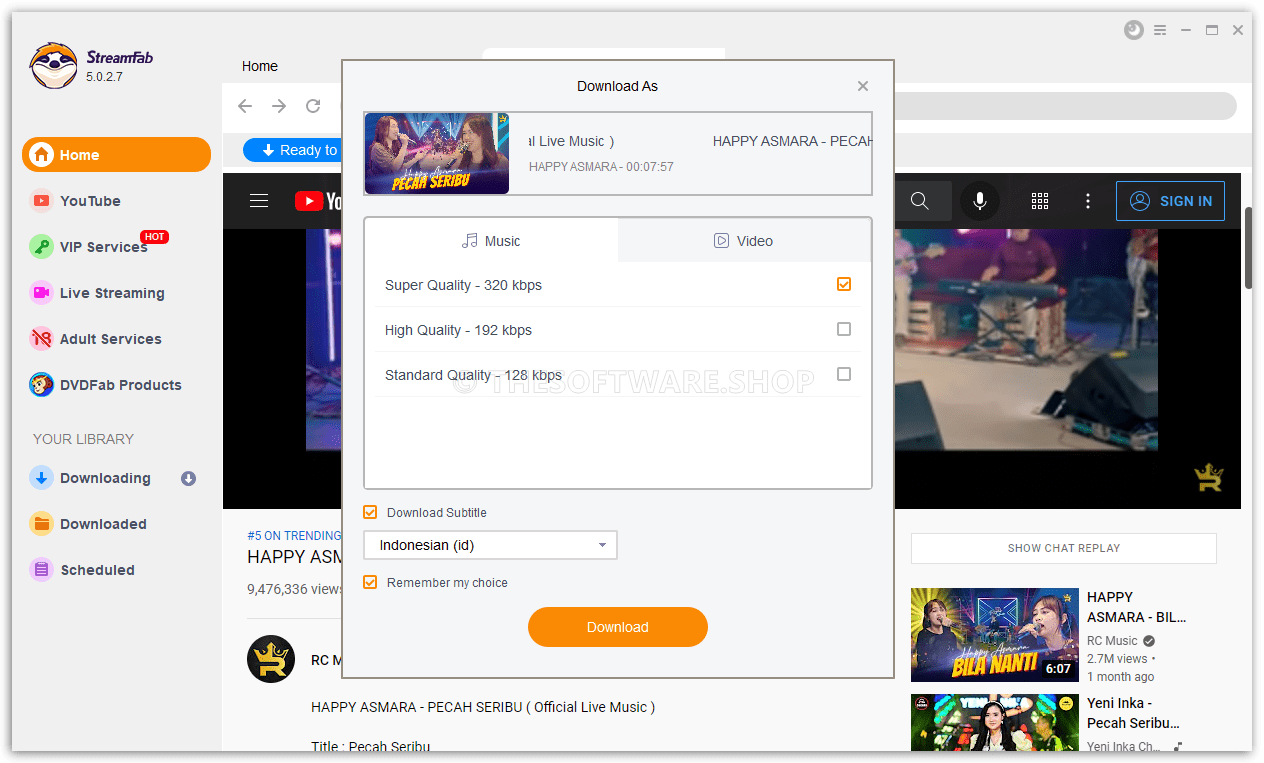Click the Yeni Inka - Pecah Seribu title
The image size is (1264, 763).
1134,713
